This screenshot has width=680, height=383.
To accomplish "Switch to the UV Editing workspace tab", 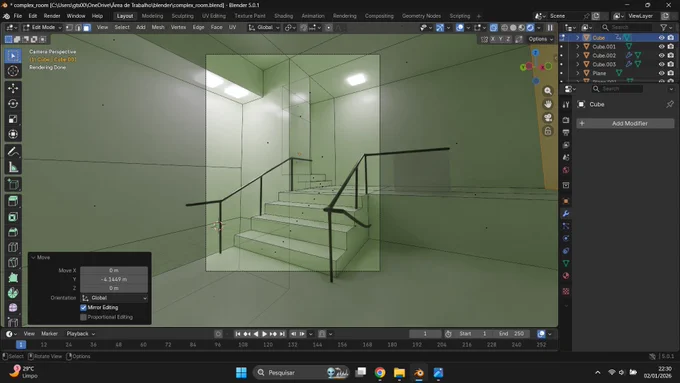I will pyautogui.click(x=214, y=16).
